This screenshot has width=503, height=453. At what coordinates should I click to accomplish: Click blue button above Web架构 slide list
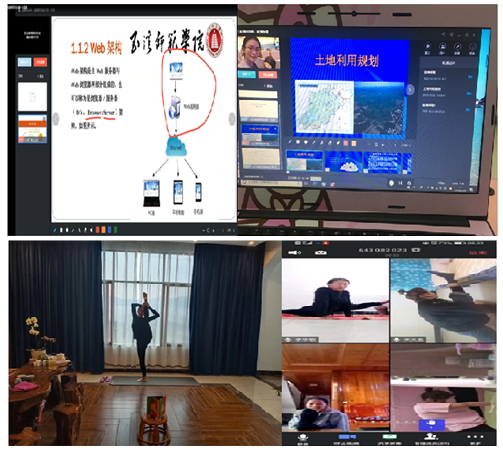point(25,62)
